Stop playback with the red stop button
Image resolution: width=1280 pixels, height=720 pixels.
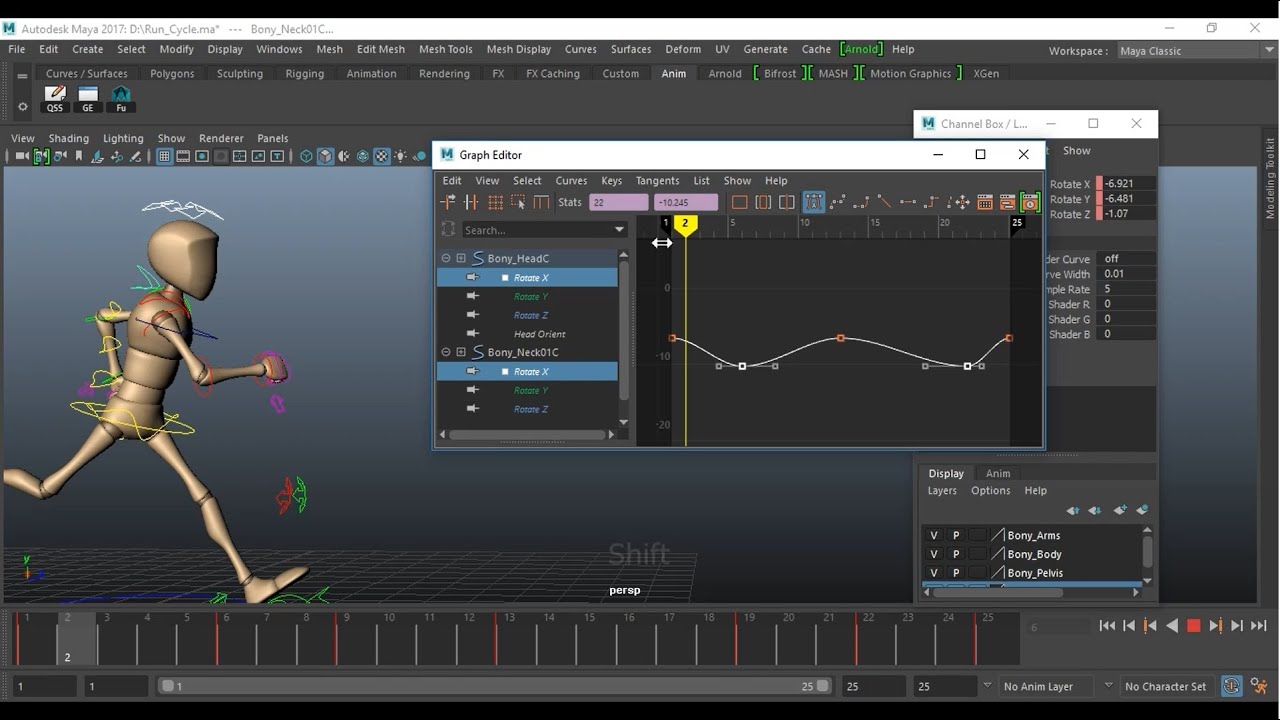tap(1193, 626)
